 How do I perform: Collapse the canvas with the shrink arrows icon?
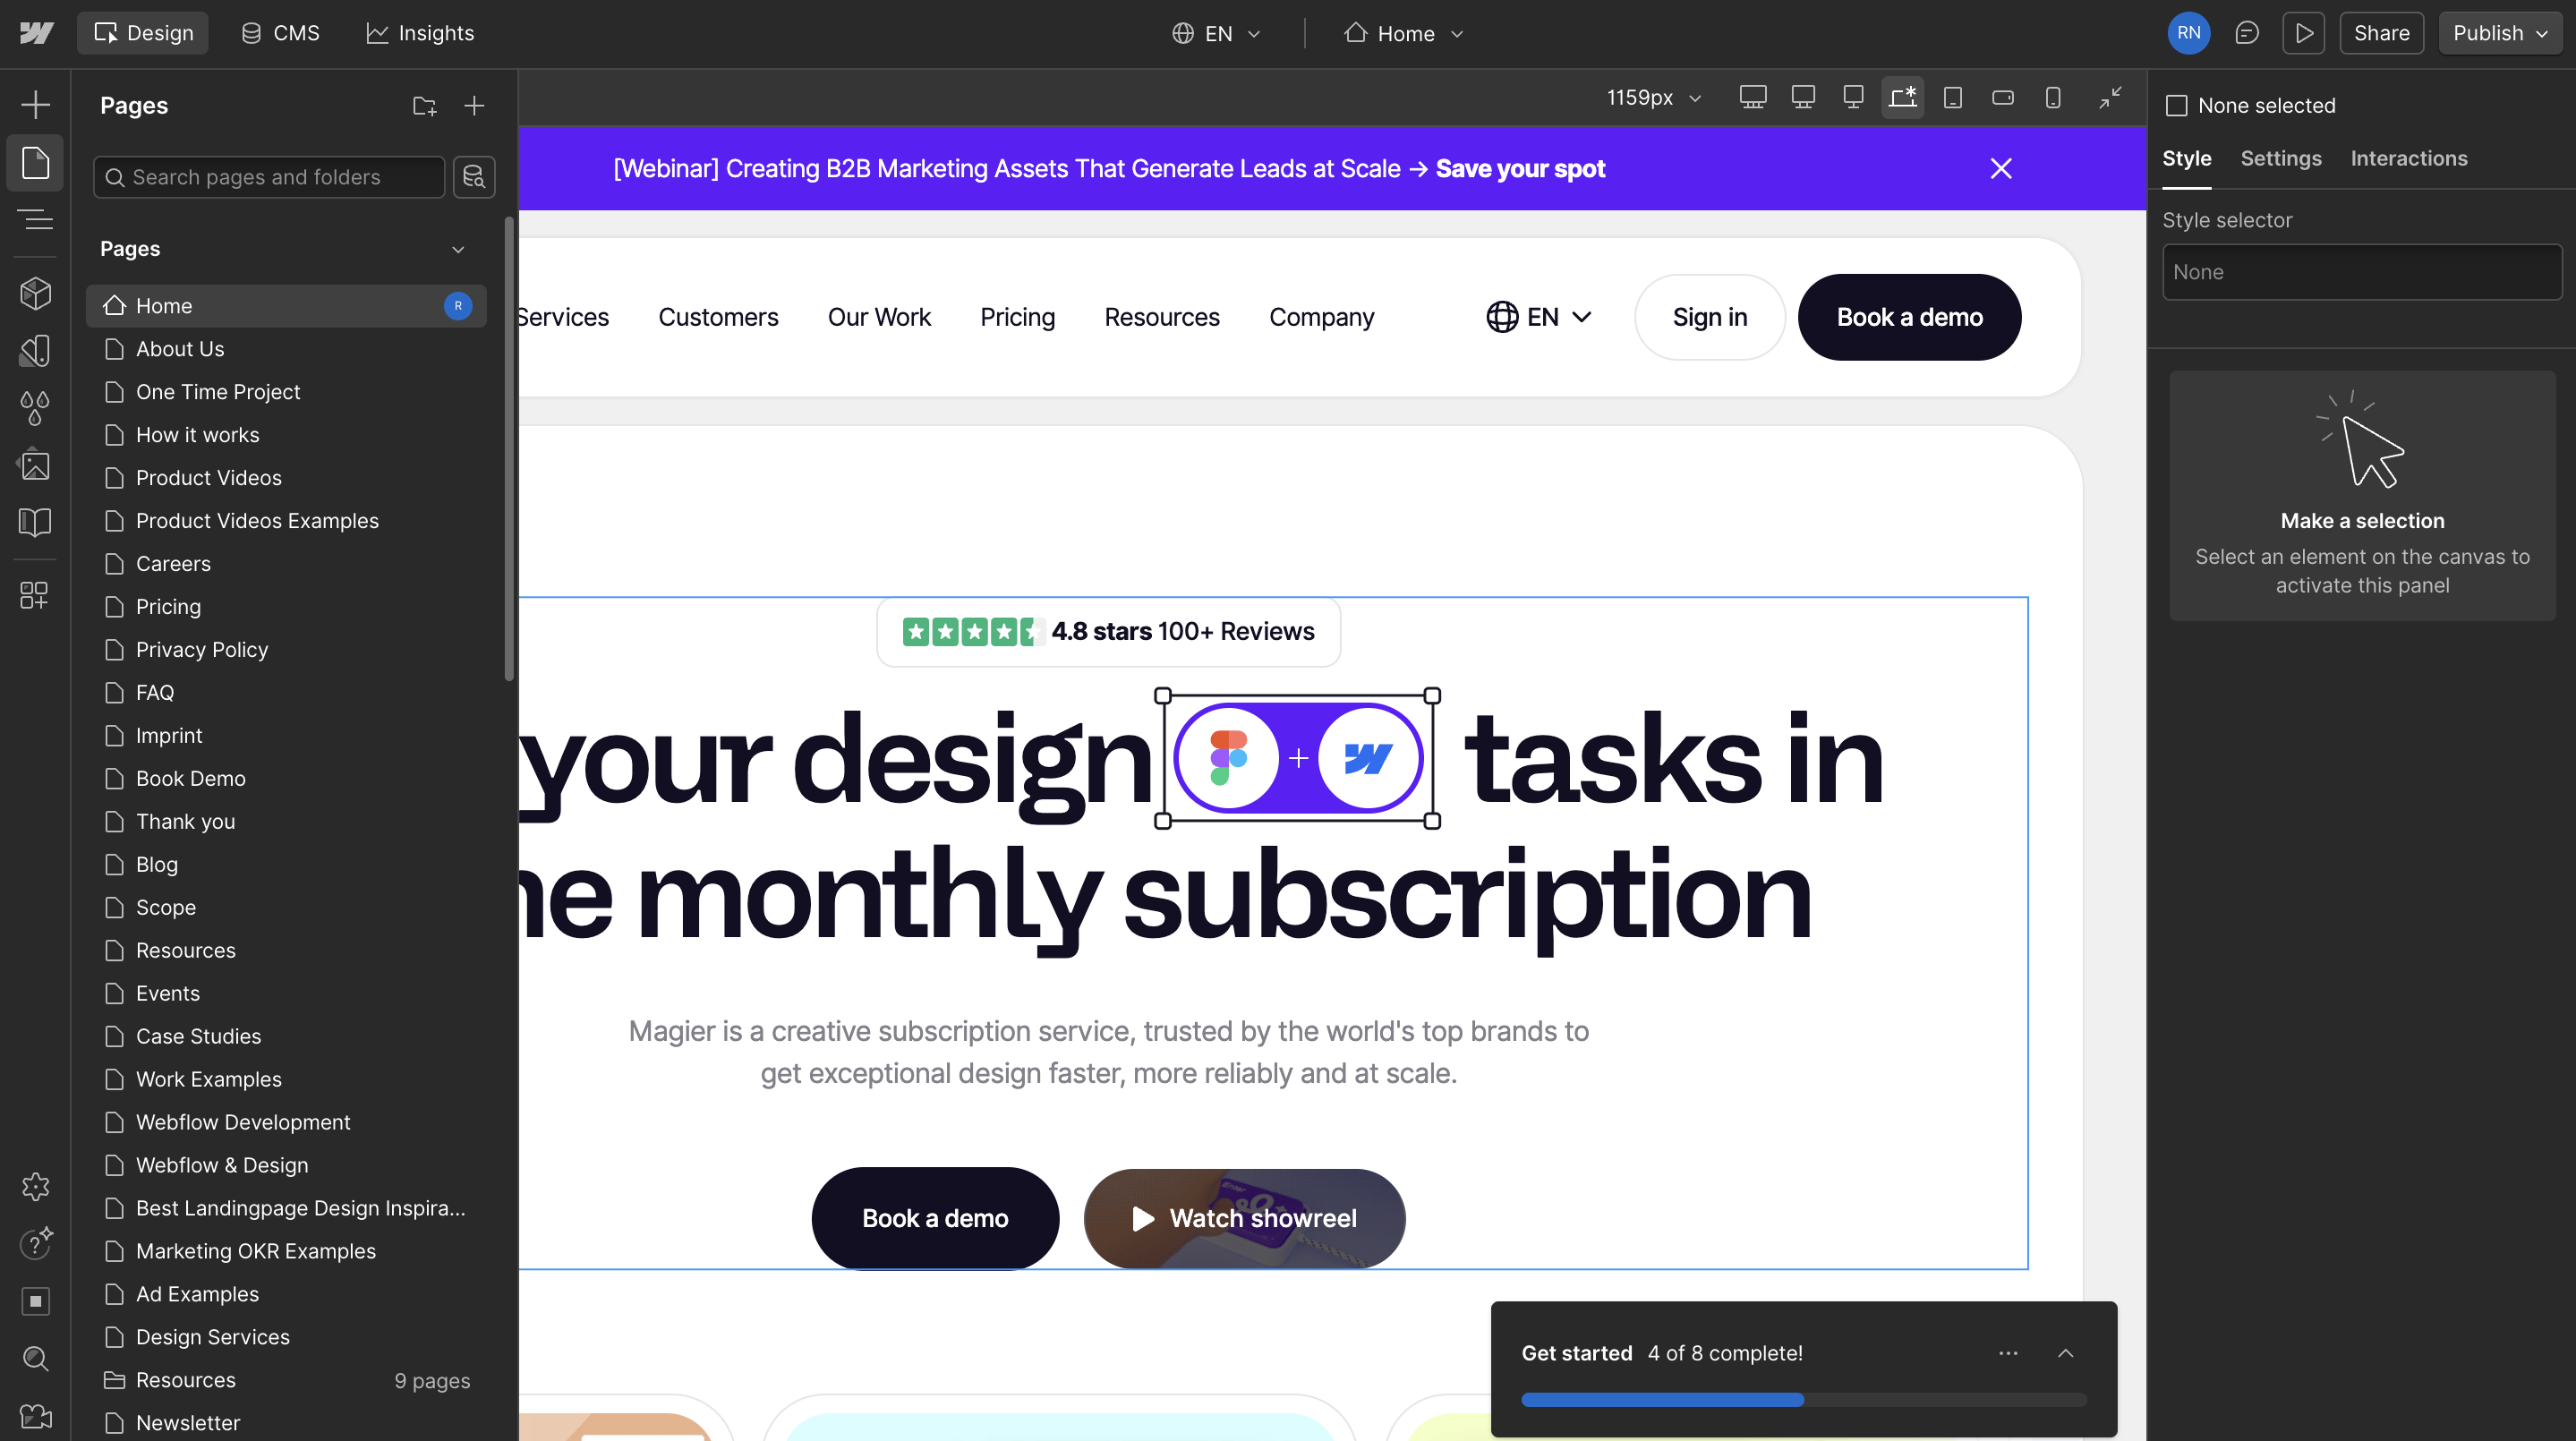click(x=2110, y=97)
